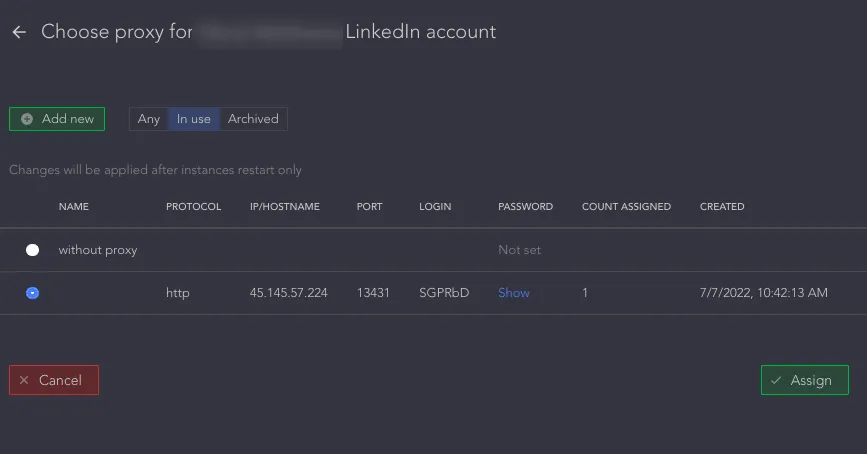Click the 'Not set' password text
The height and width of the screenshot is (454, 867).
pos(519,250)
